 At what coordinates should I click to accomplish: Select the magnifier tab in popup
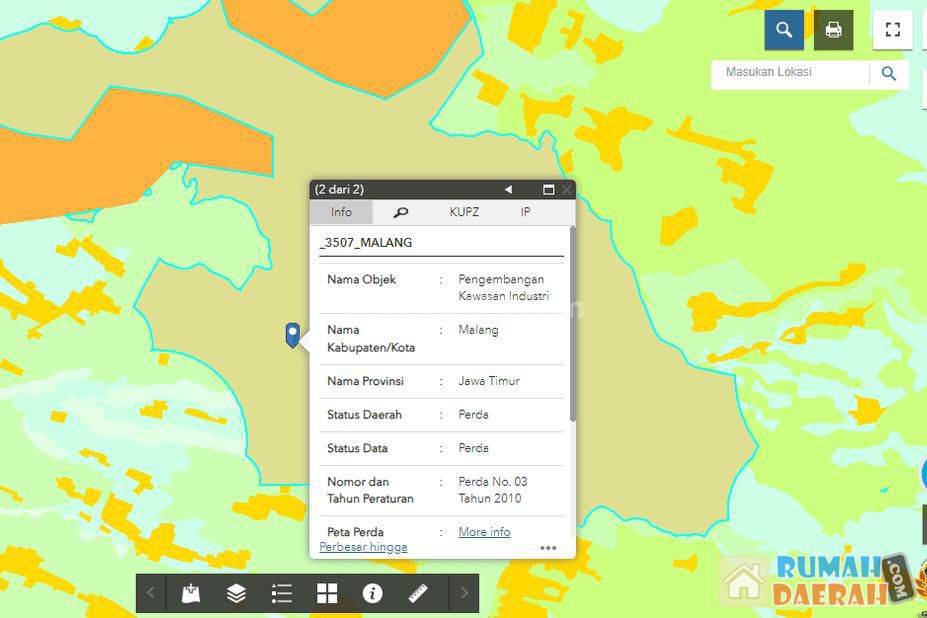click(400, 212)
